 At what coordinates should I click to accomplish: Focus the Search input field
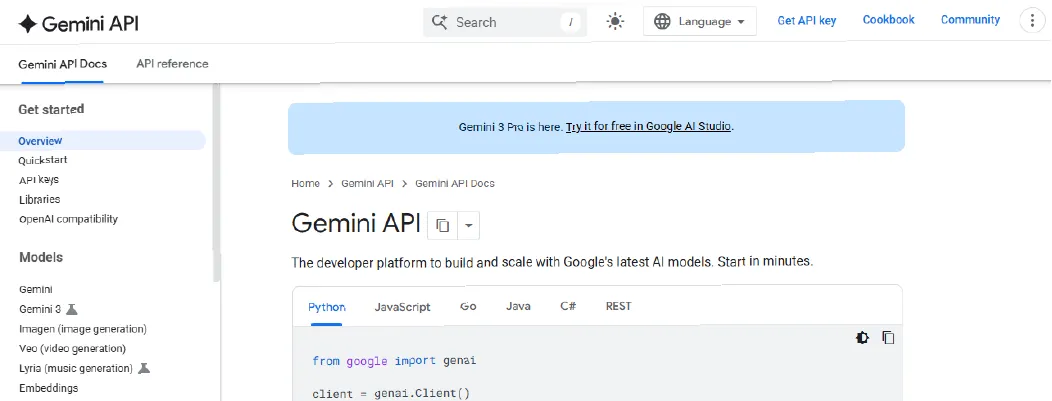[505, 22]
